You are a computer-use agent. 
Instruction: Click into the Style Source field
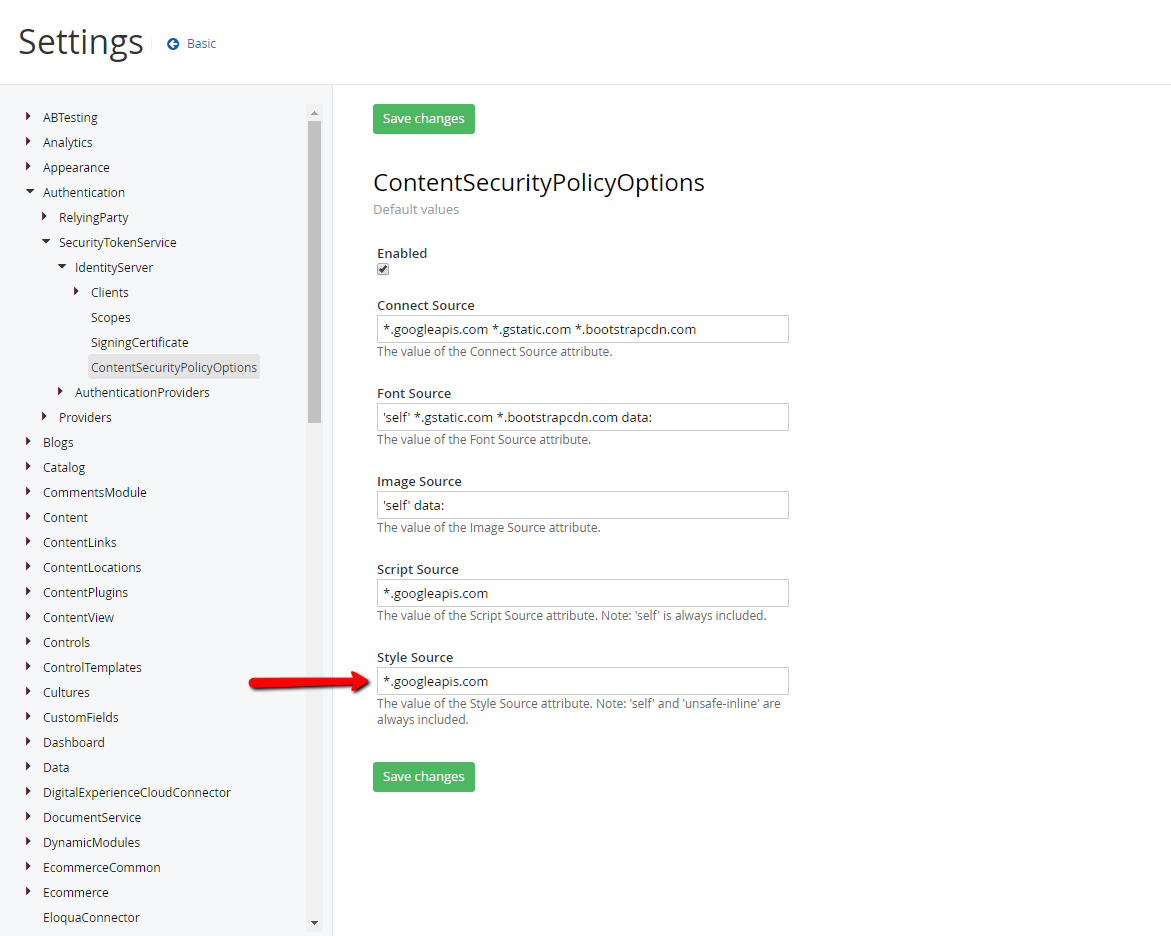pyautogui.click(x=583, y=681)
